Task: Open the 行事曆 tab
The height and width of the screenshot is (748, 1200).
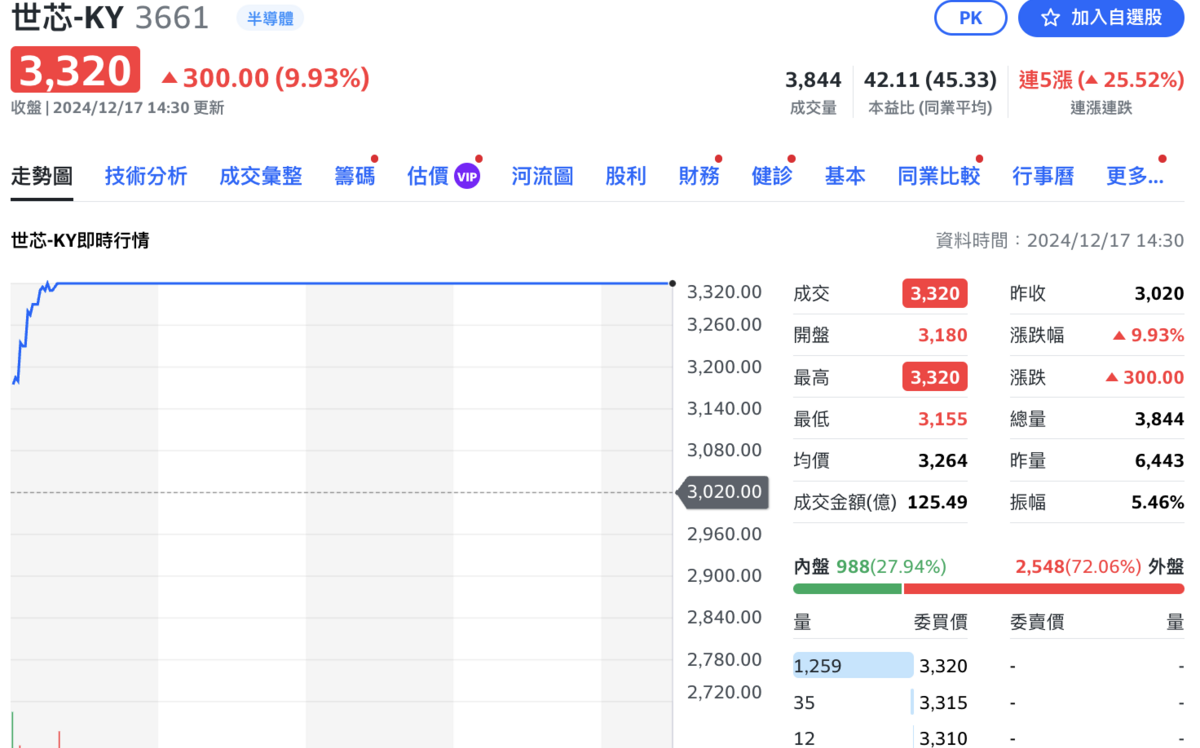Action: 1043,175
